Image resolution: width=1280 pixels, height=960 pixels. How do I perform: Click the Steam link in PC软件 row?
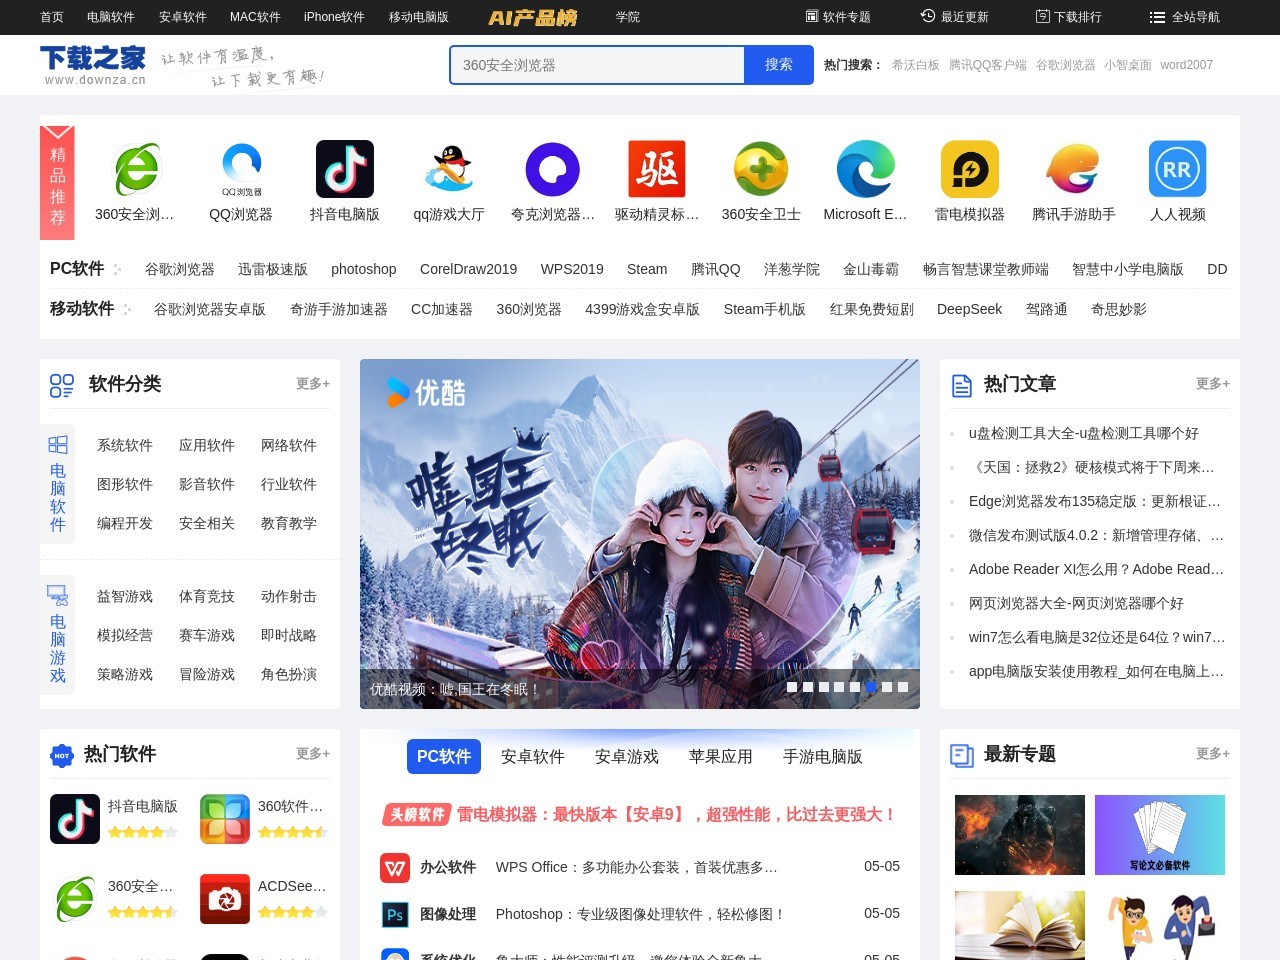[647, 269]
